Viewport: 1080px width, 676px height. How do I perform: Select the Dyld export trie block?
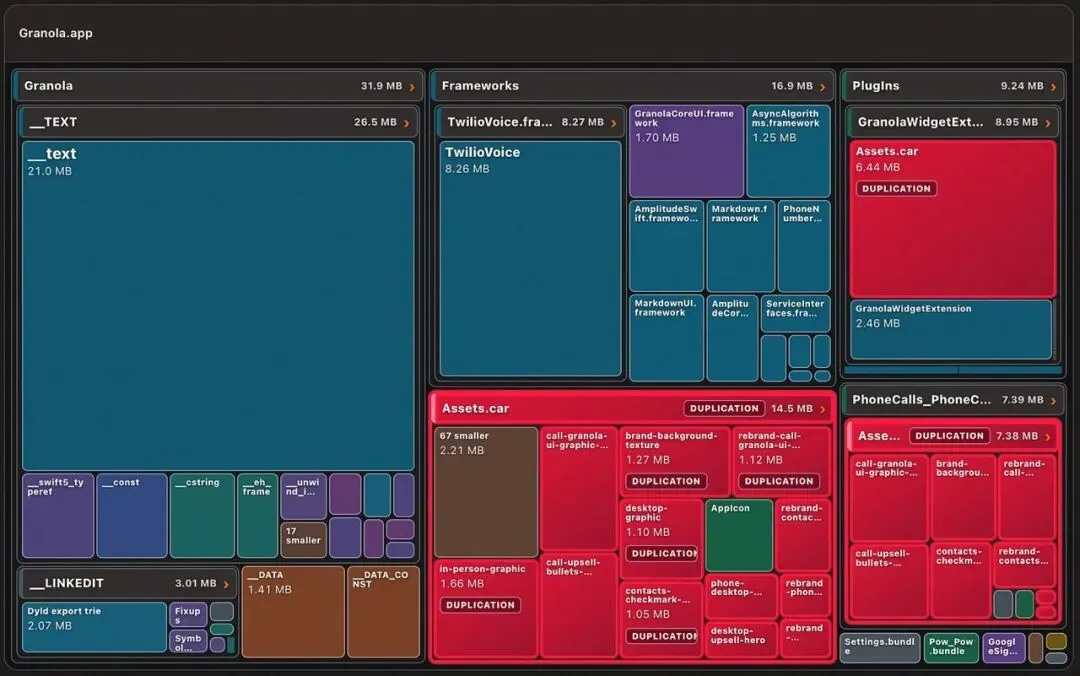click(x=94, y=627)
